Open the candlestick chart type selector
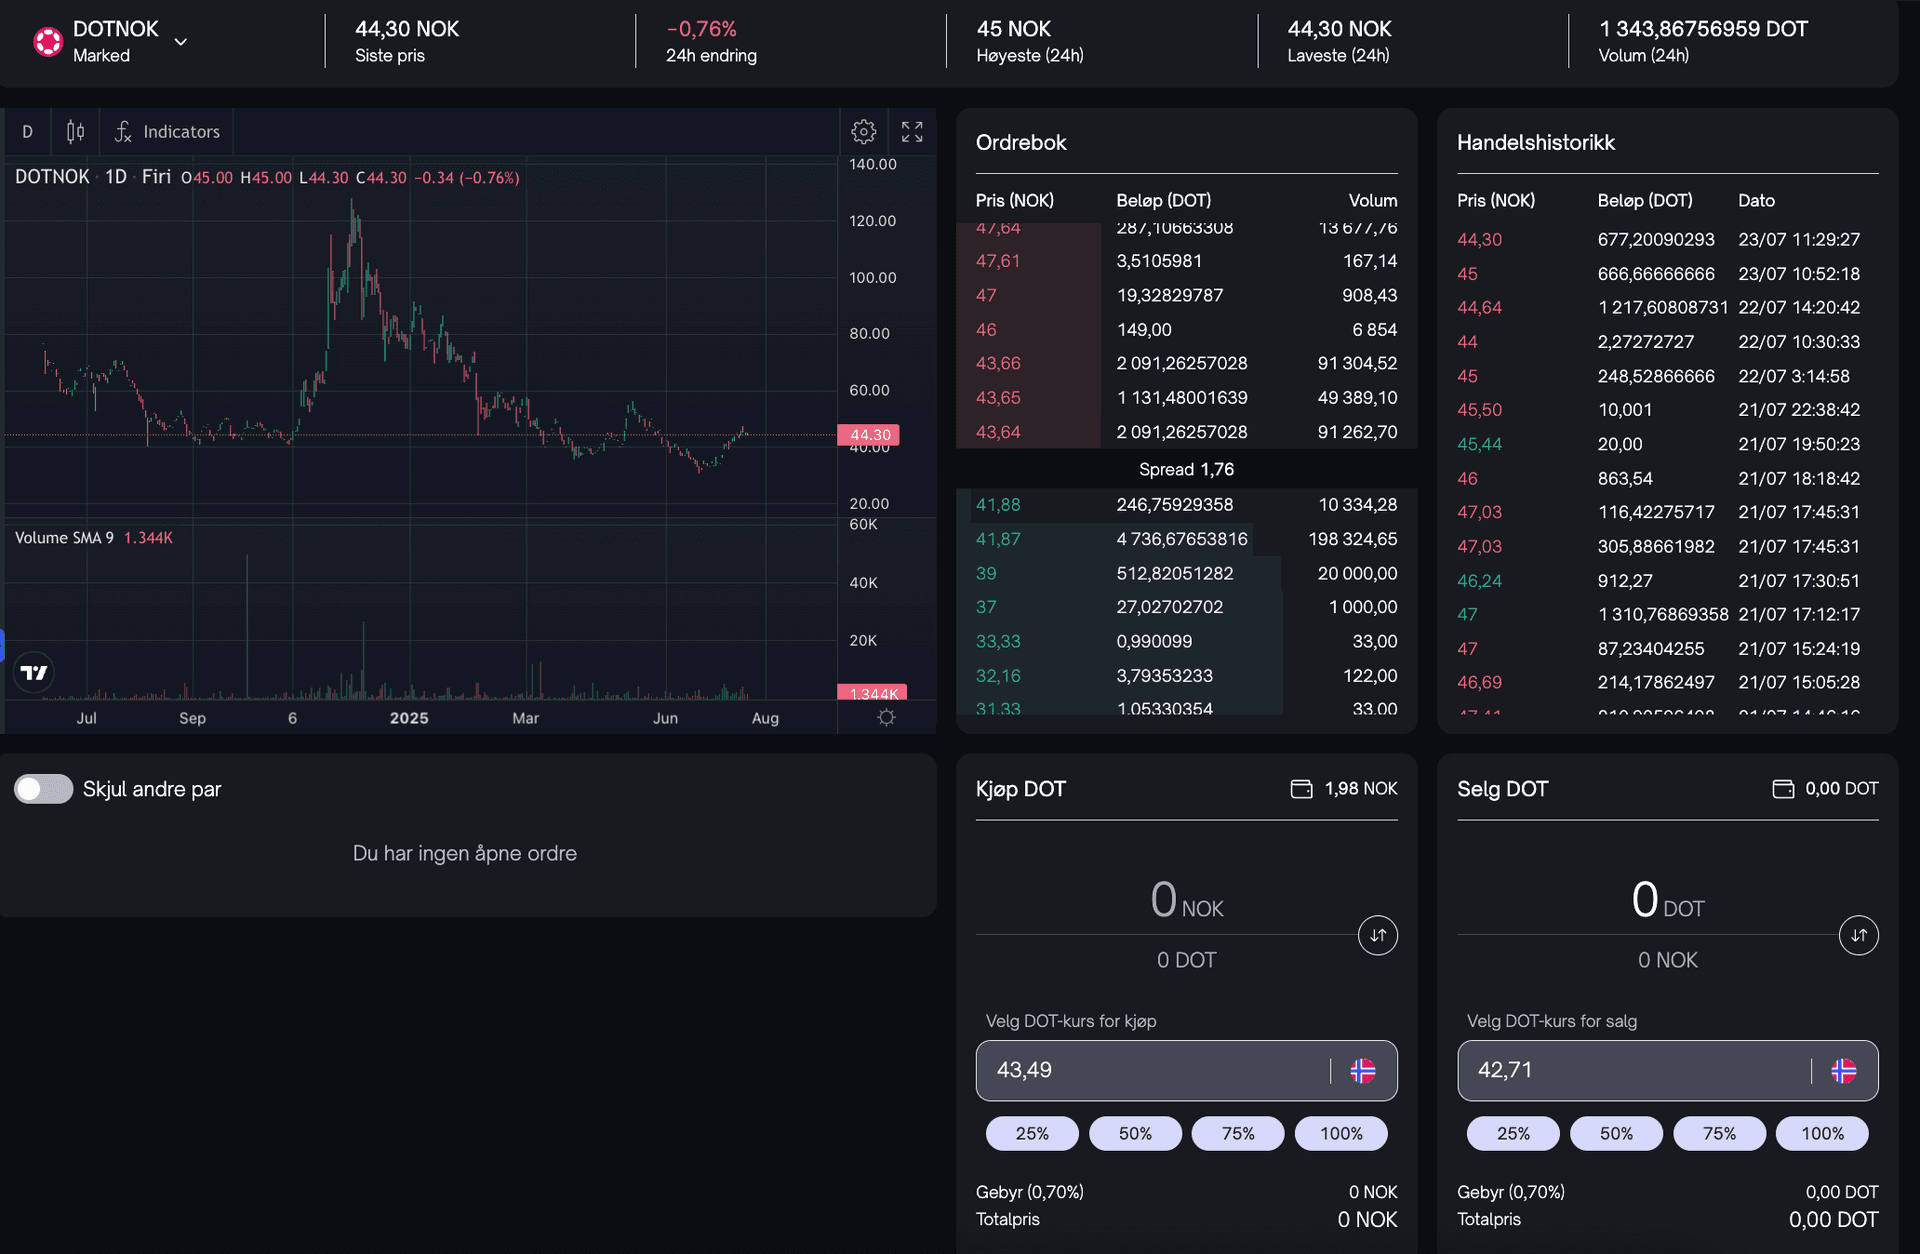1920x1254 pixels. (75, 131)
